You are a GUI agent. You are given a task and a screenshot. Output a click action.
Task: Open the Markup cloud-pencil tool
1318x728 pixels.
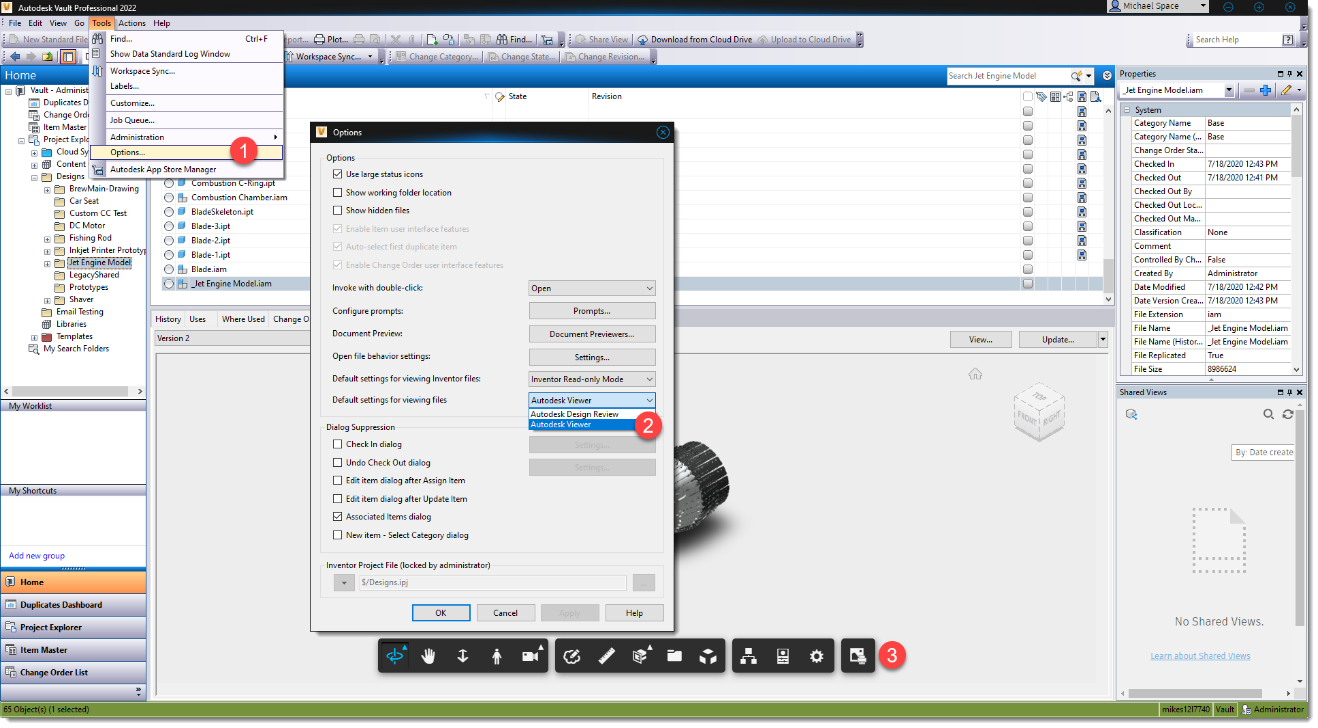coord(572,656)
